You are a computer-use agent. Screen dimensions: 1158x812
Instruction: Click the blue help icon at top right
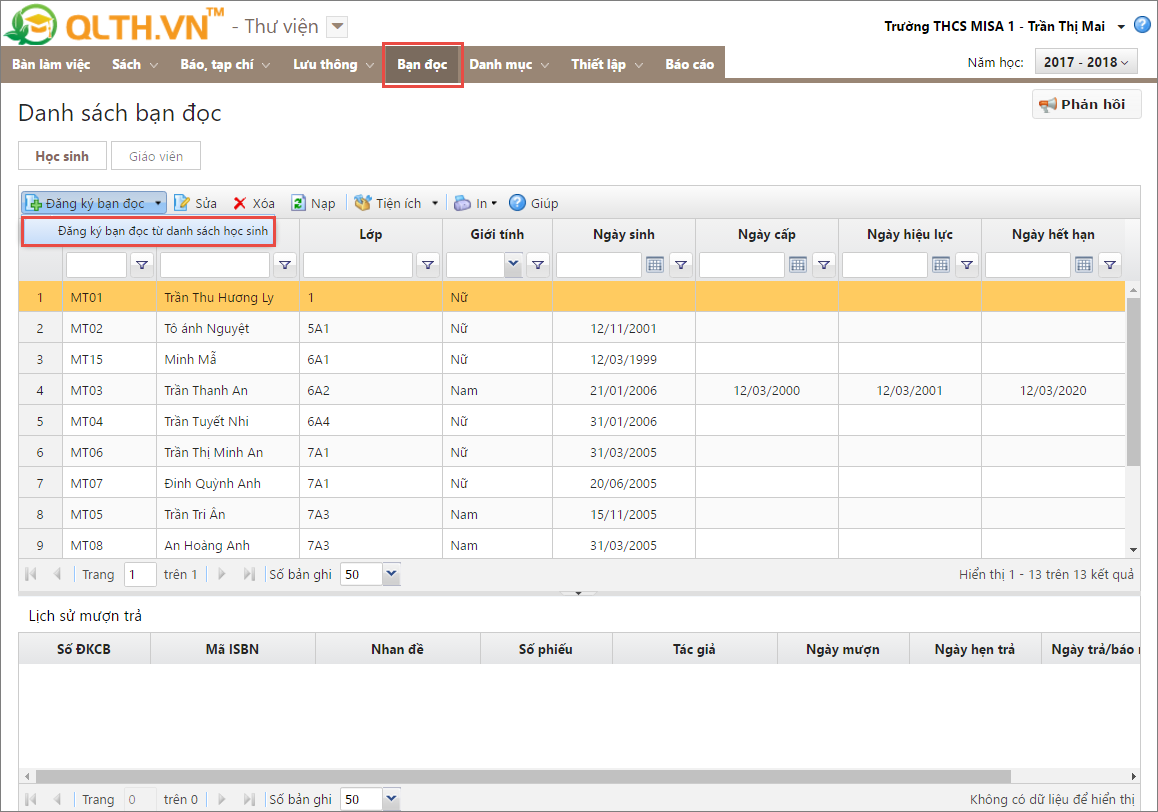[x=1142, y=25]
